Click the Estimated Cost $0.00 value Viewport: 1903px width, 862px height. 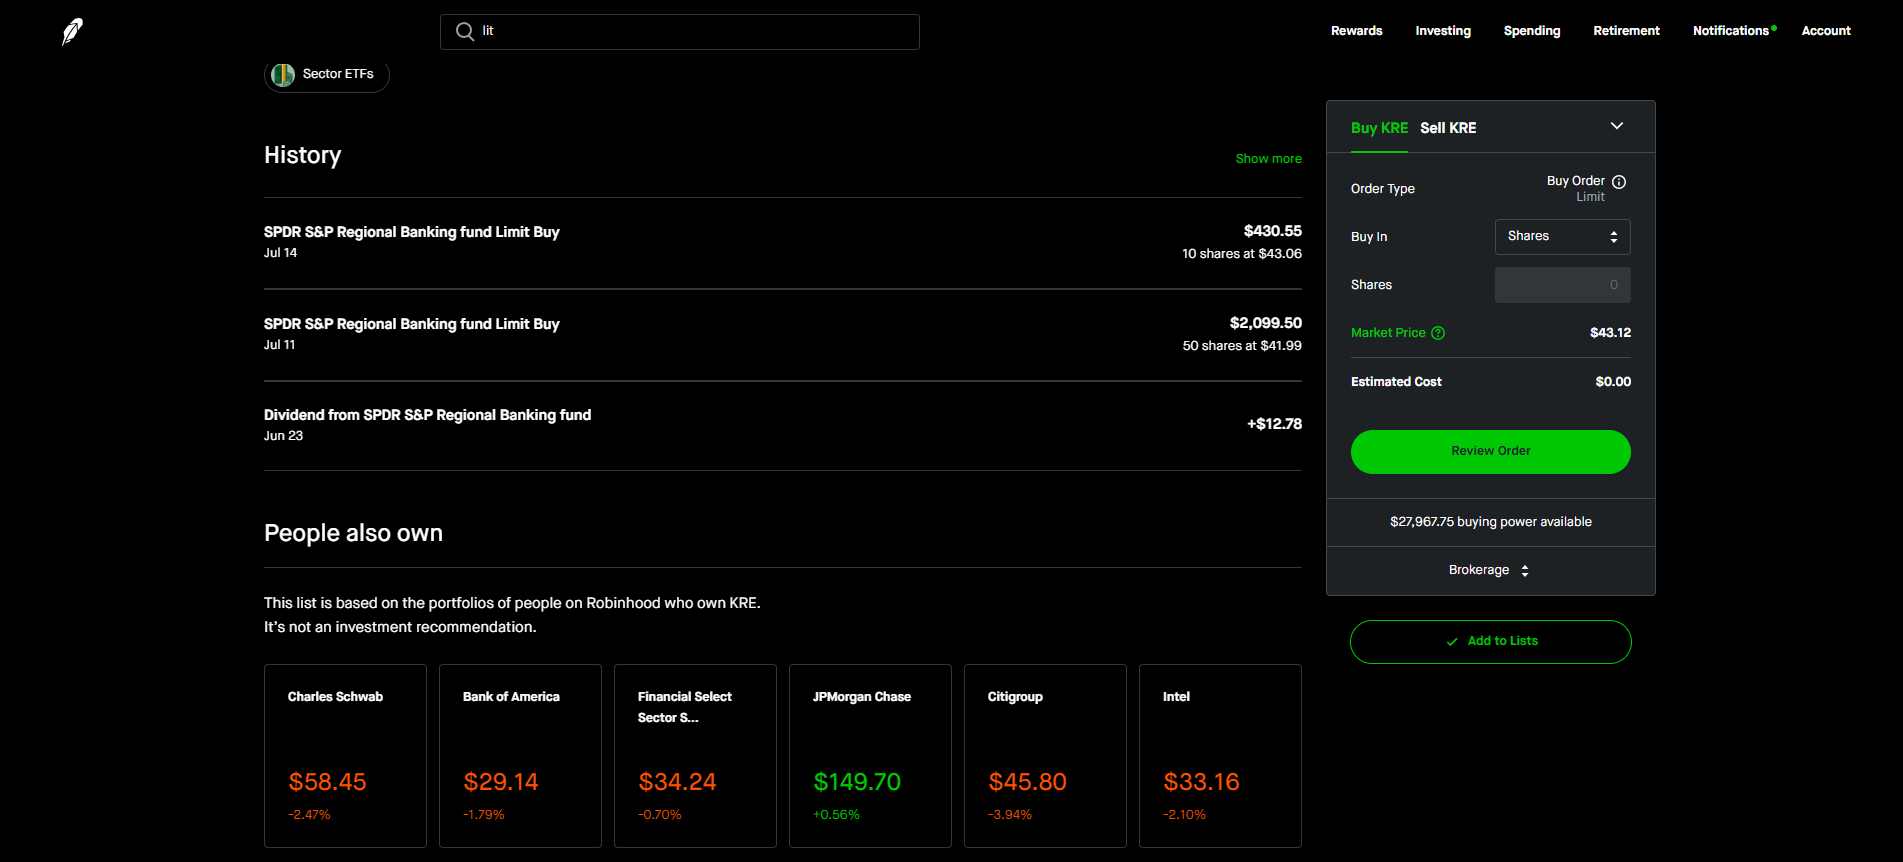[x=1613, y=382]
